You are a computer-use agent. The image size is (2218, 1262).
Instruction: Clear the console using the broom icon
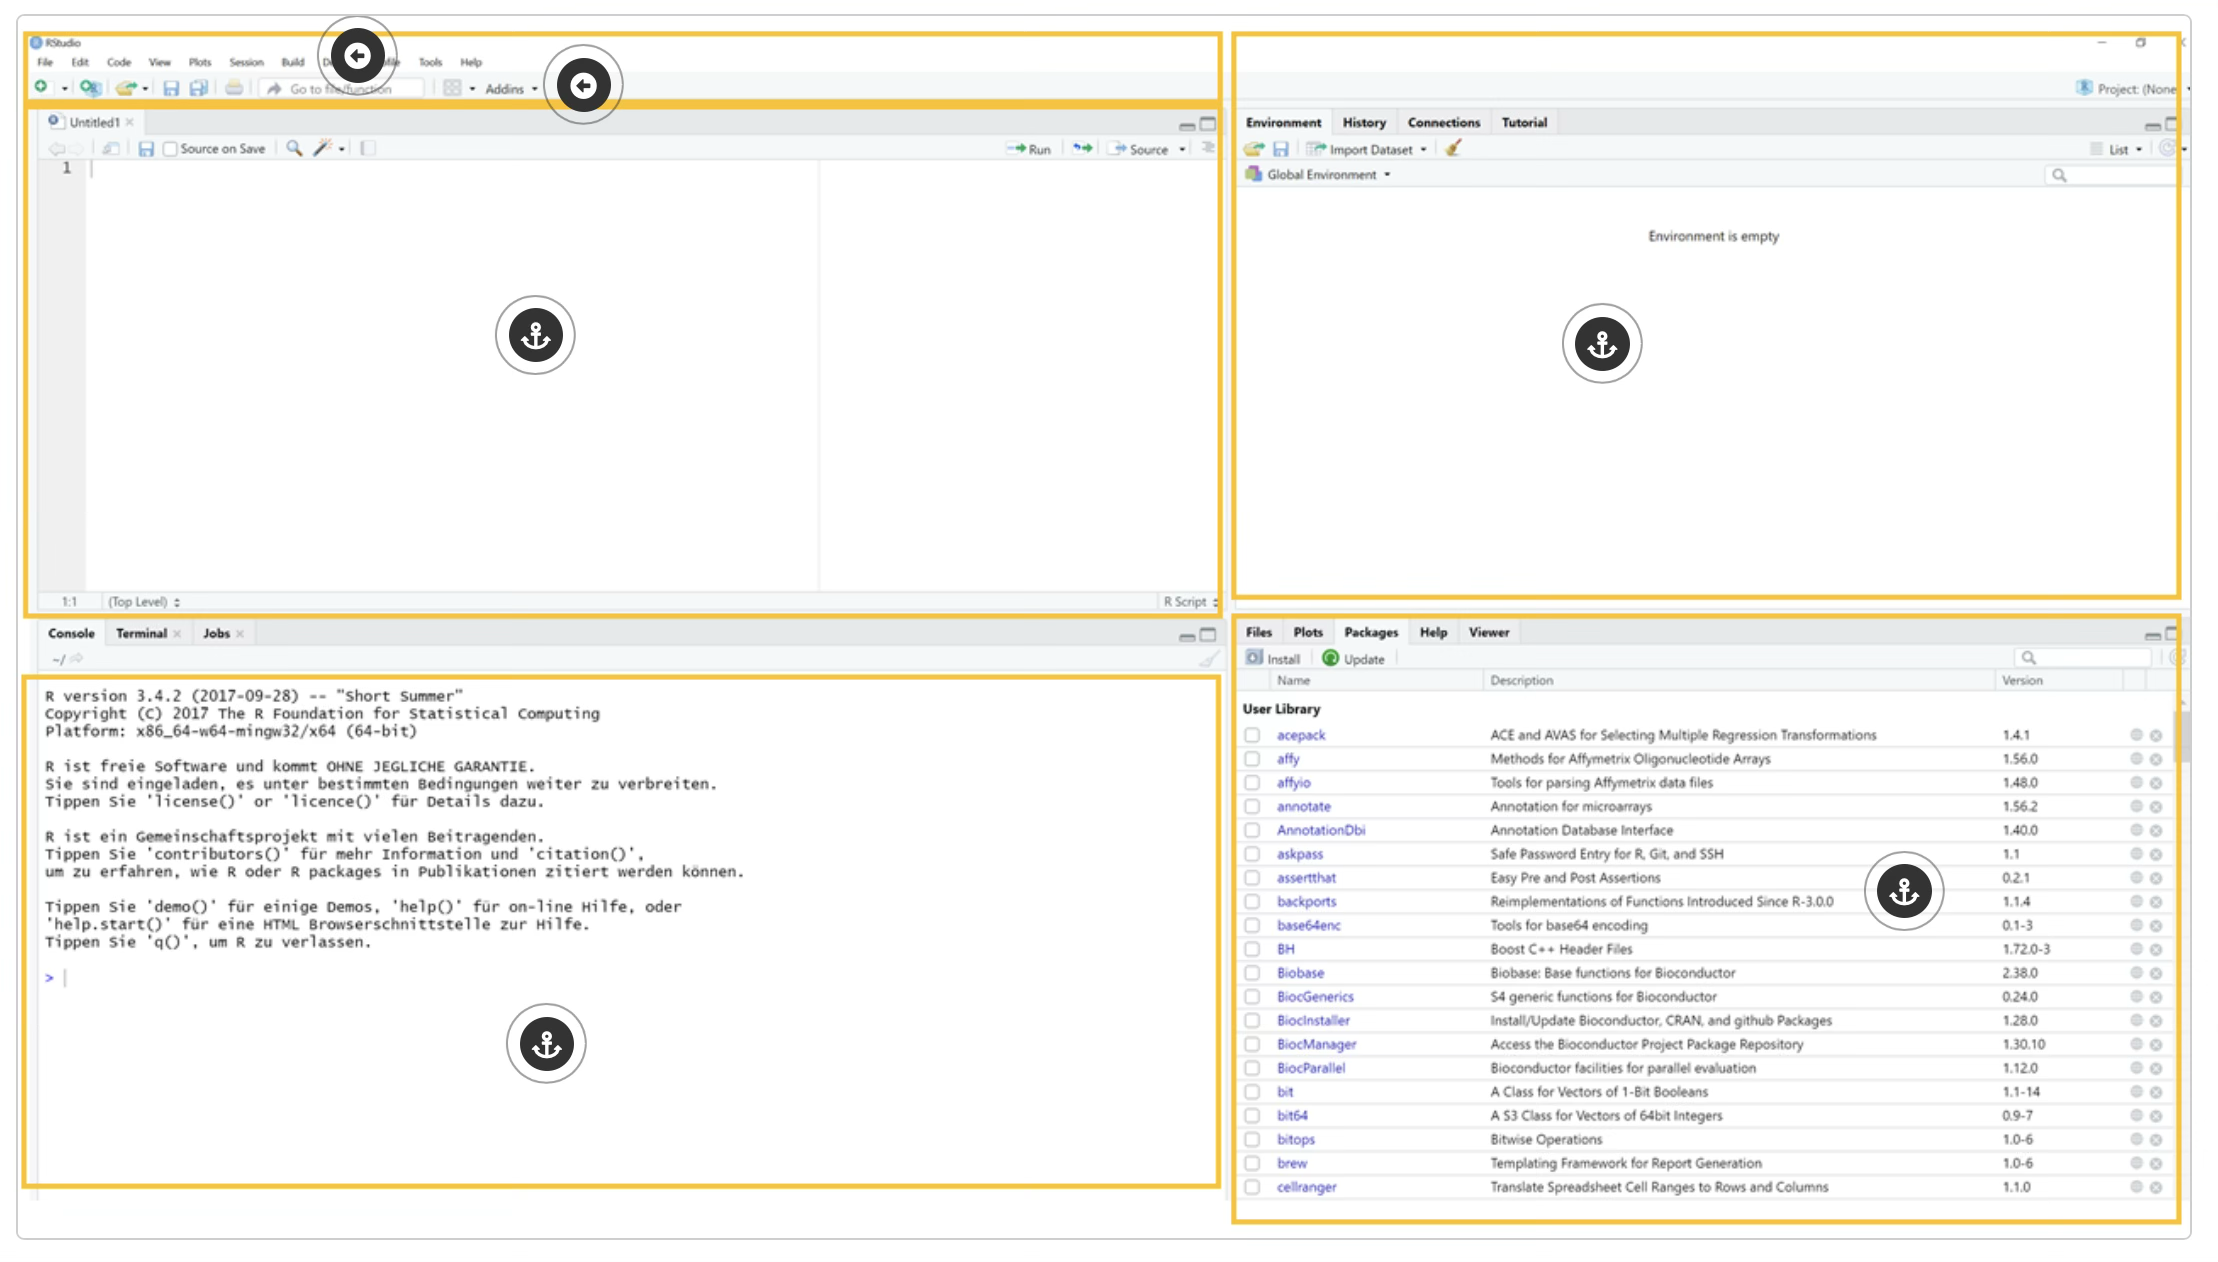coord(1209,659)
